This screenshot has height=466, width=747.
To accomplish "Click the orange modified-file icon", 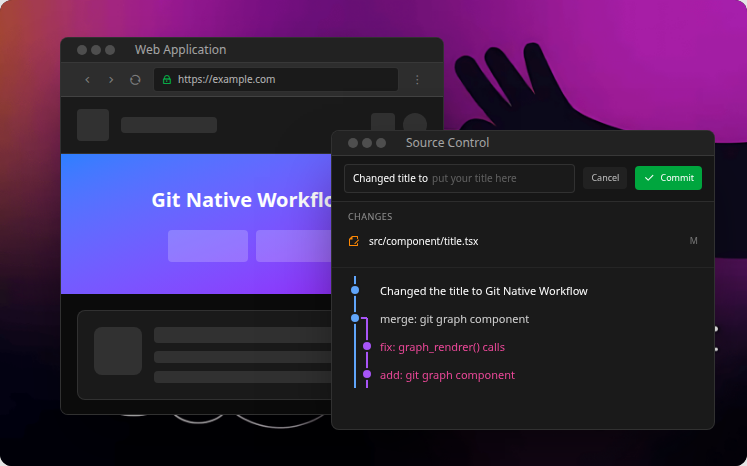I will (353, 241).
